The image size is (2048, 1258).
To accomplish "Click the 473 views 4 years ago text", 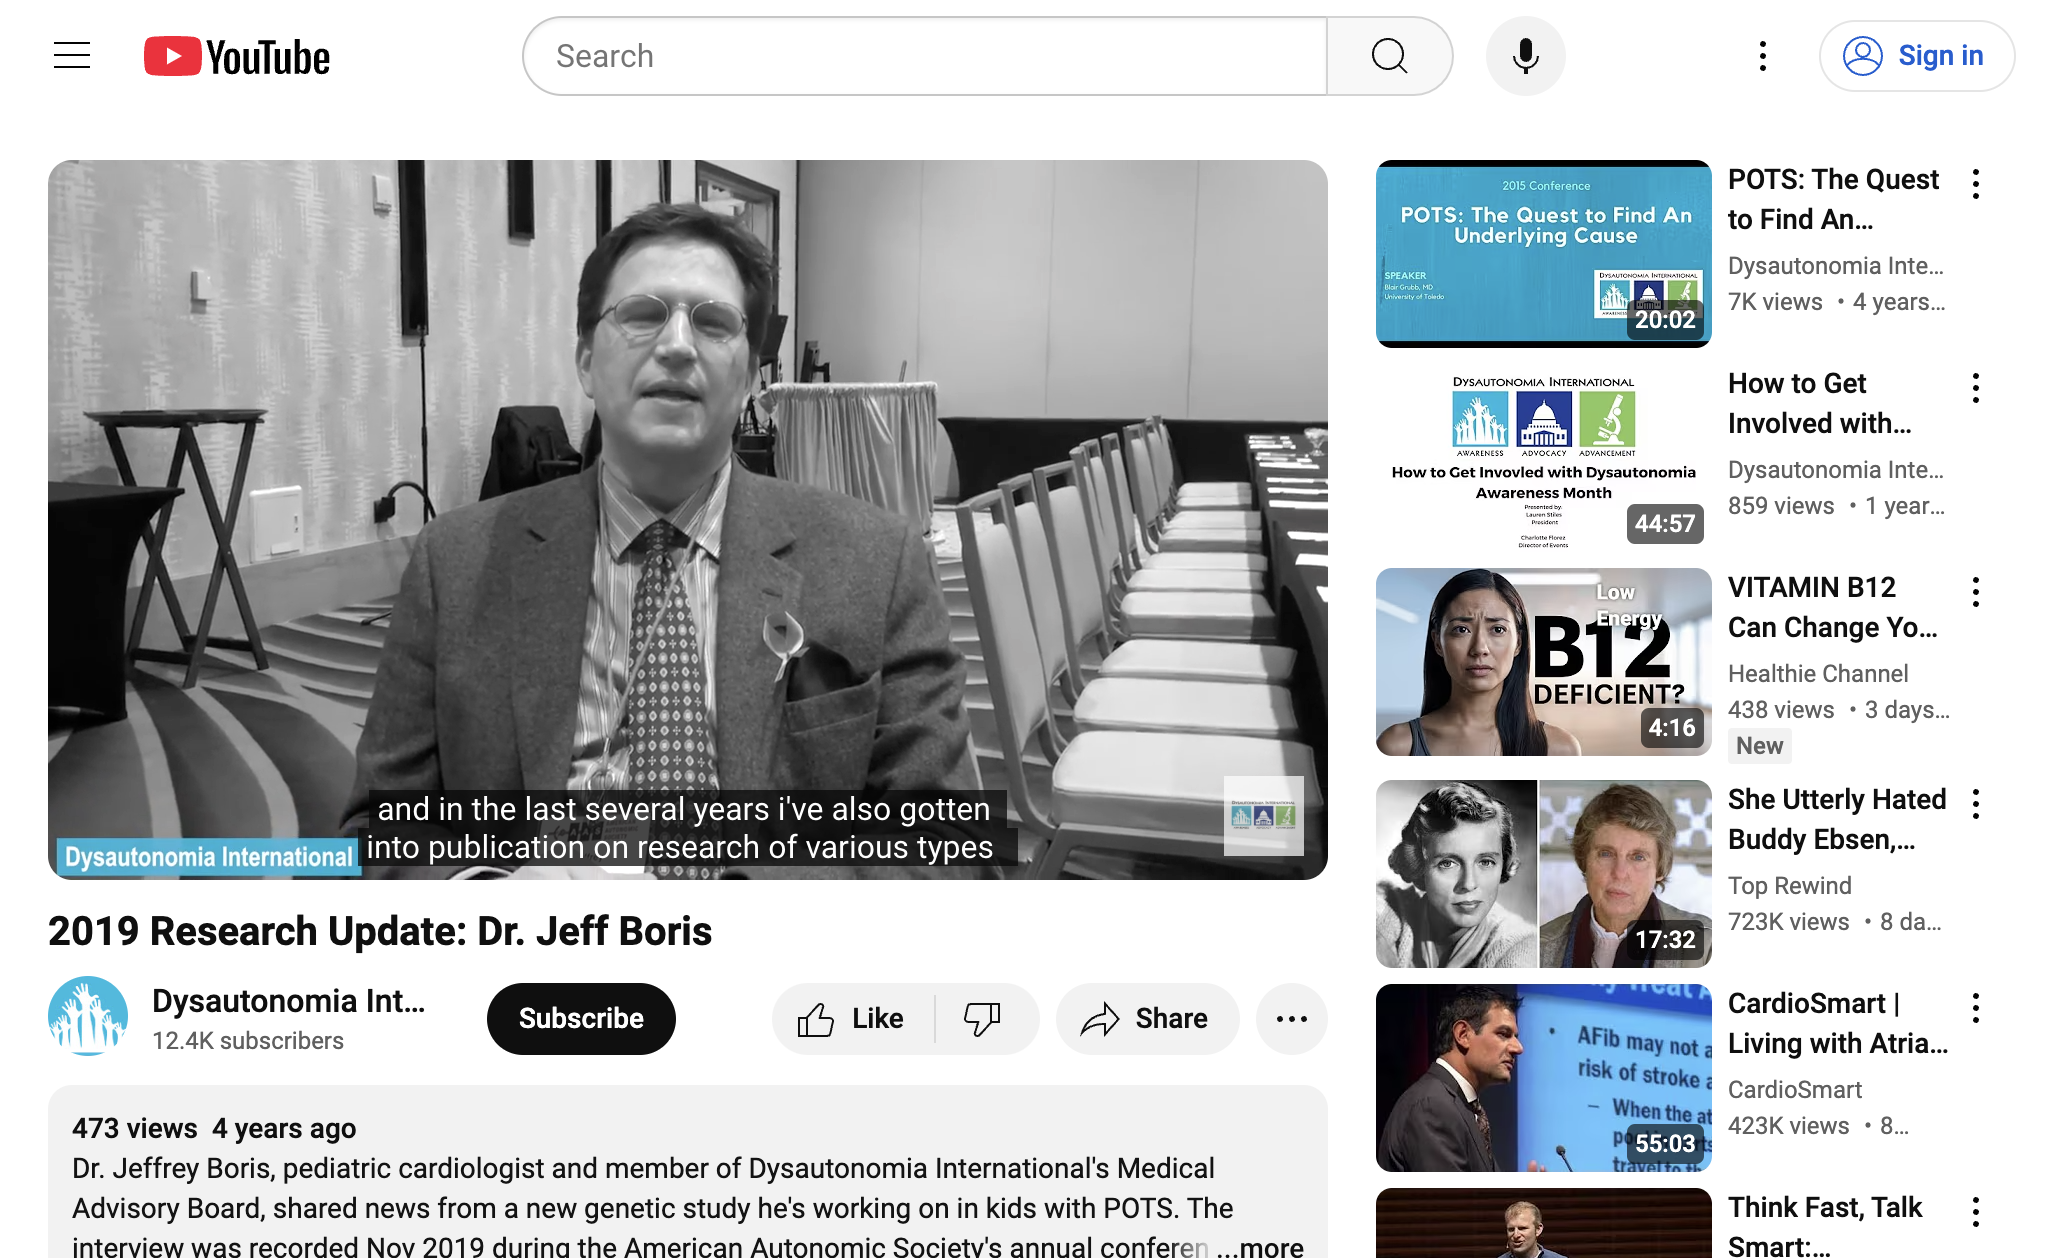I will point(214,1128).
